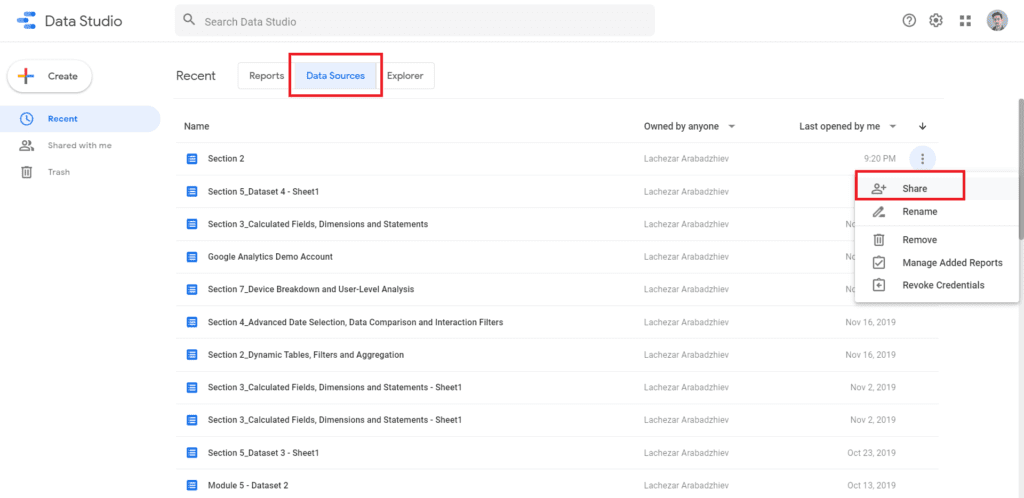Choose Remove from the context menu
The image size is (1024, 498).
tap(936, 240)
